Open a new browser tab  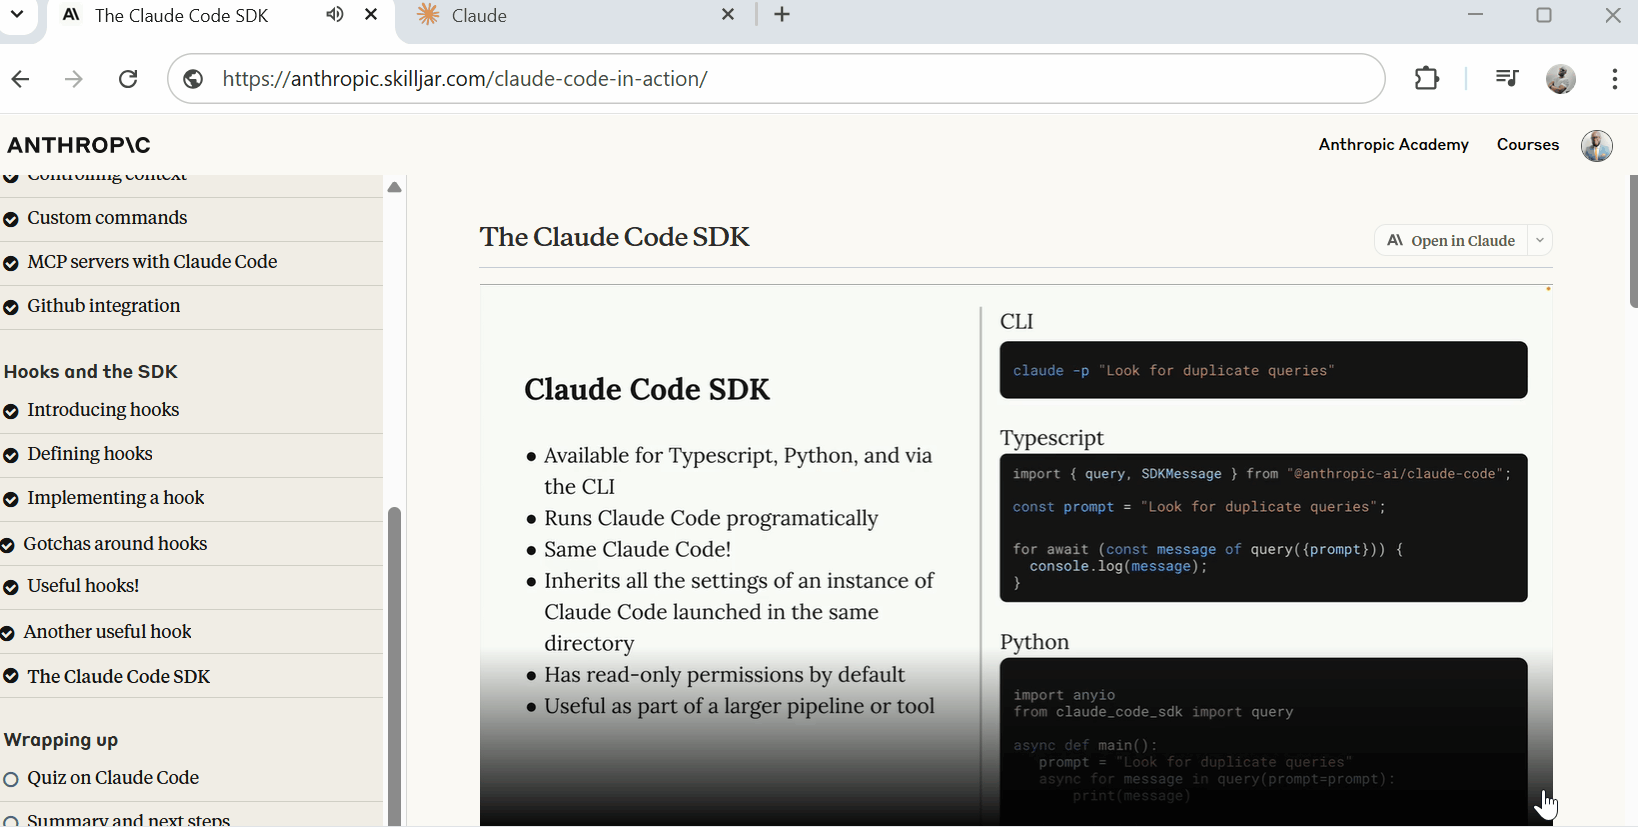point(782,15)
